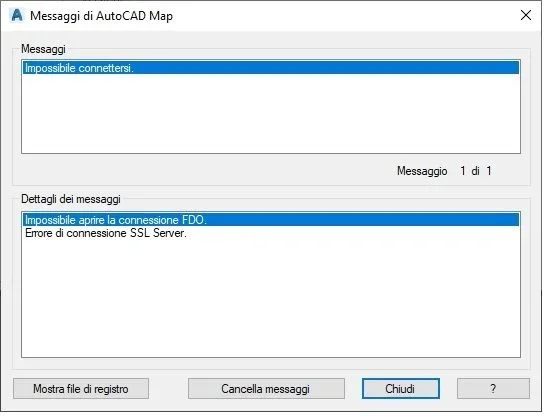Open help with the ? button
The height and width of the screenshot is (416, 546).
tap(493, 388)
